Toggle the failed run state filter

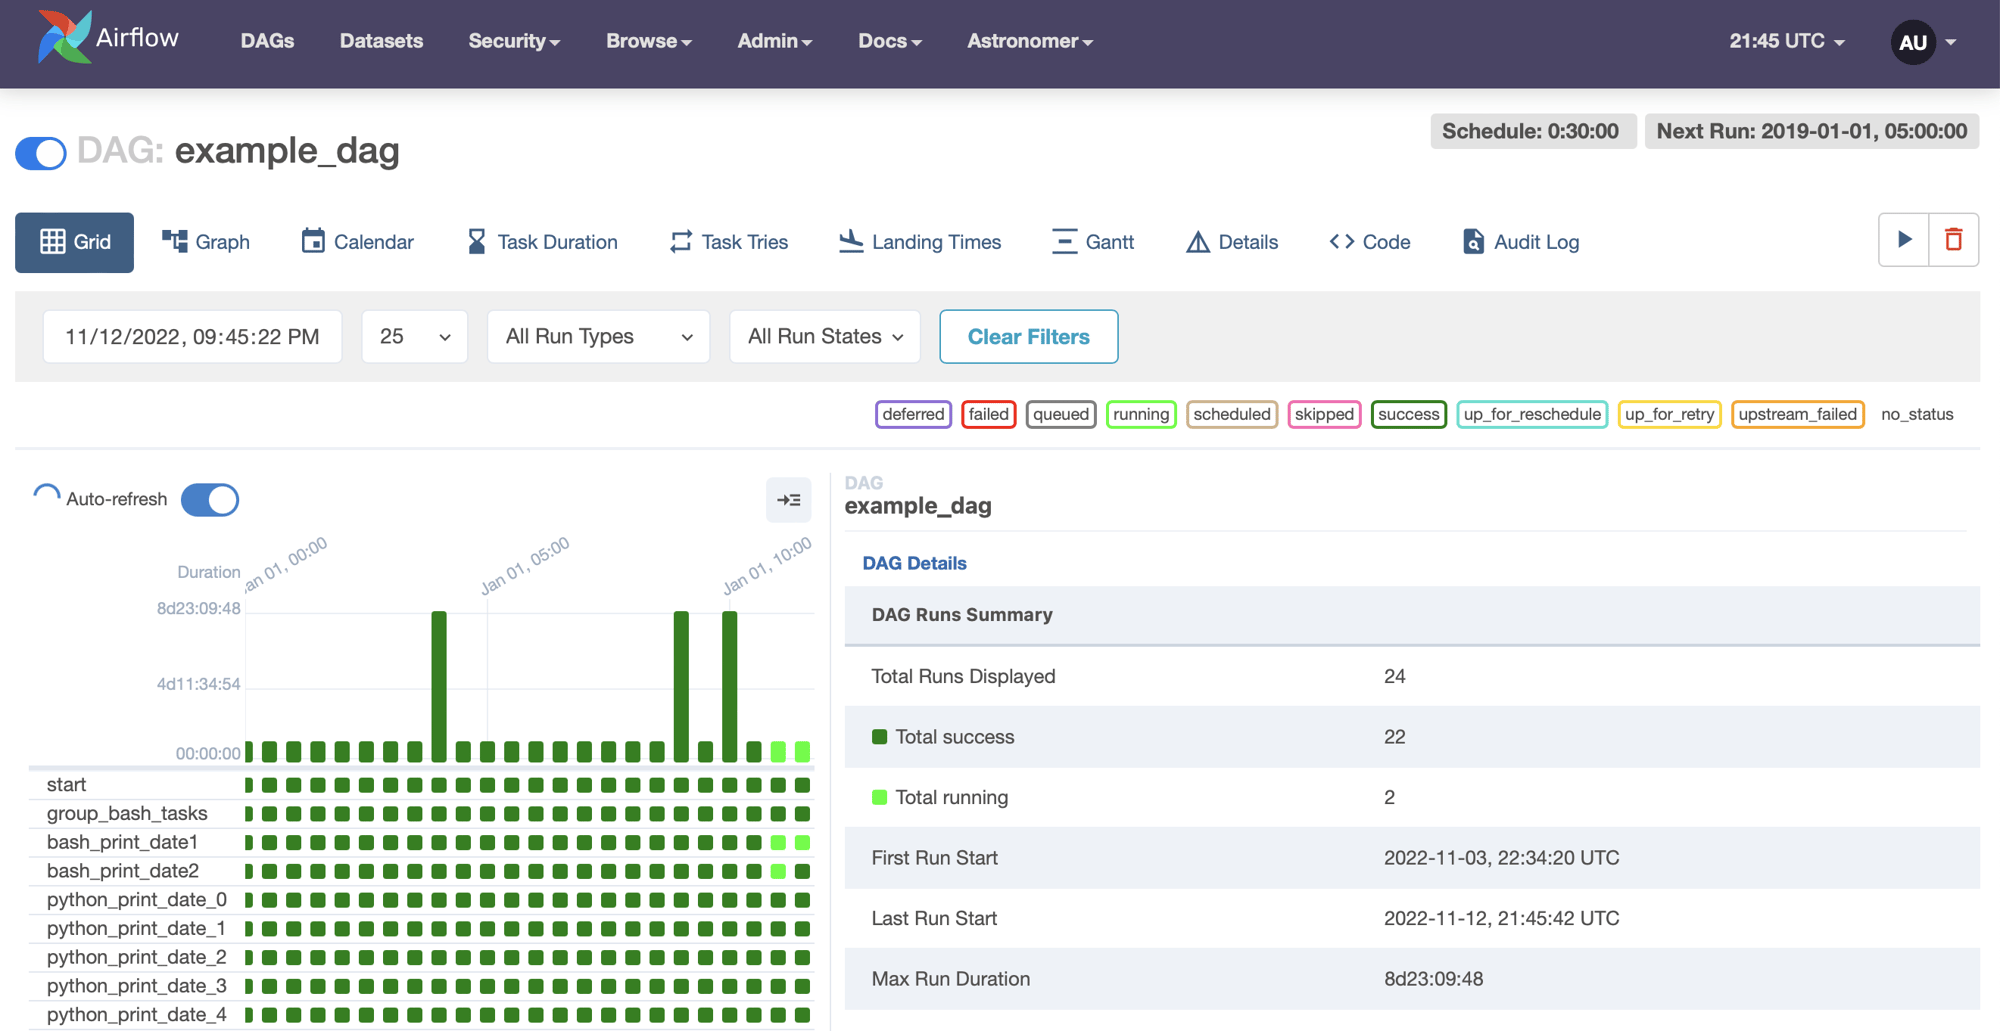tap(988, 414)
